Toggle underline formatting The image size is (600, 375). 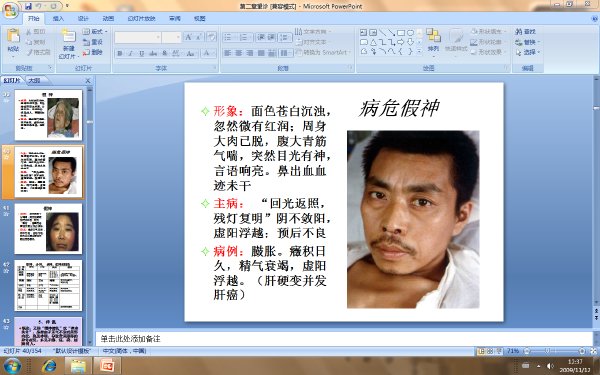(141, 53)
